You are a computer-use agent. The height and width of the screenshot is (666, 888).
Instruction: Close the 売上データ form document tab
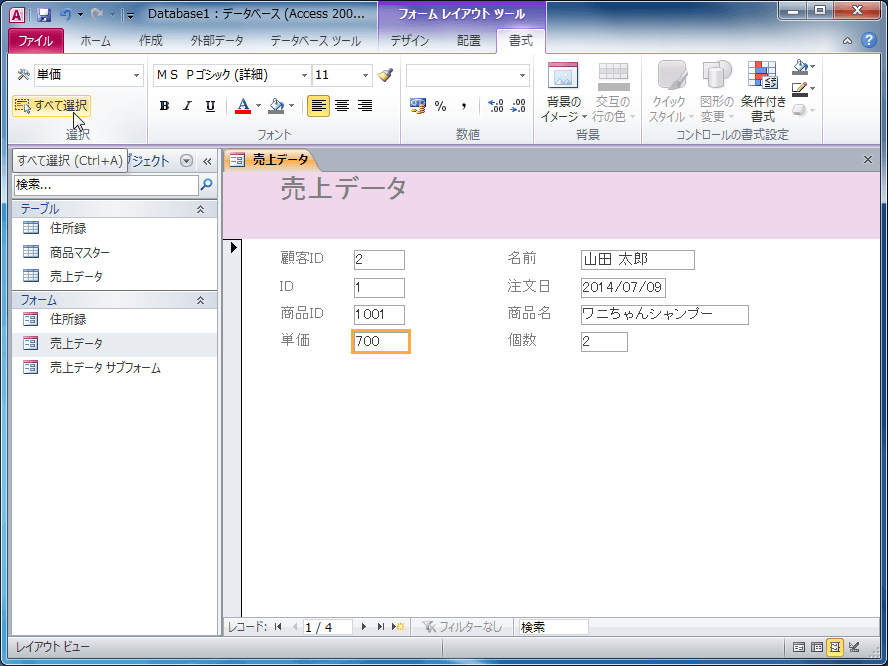tap(868, 160)
